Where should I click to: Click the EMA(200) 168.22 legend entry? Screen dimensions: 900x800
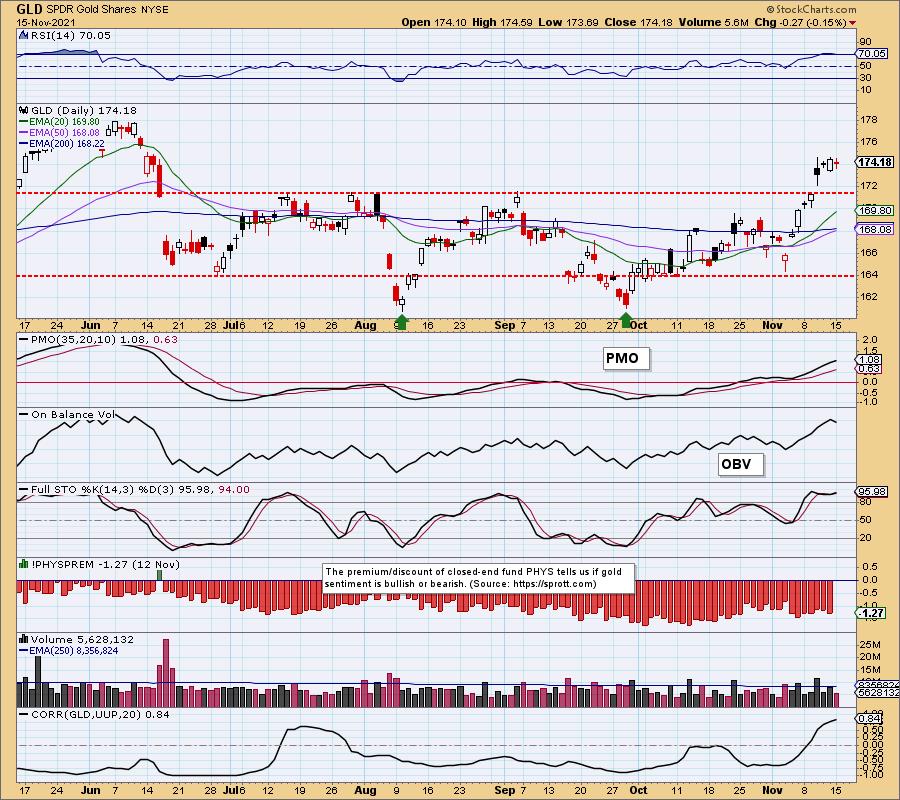[61, 143]
